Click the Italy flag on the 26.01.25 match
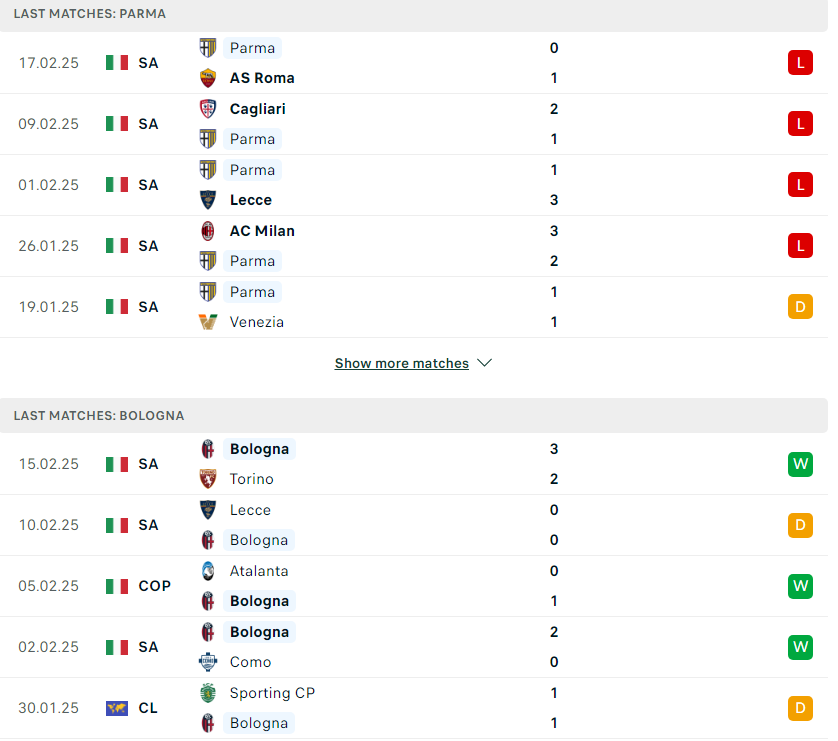 [117, 246]
